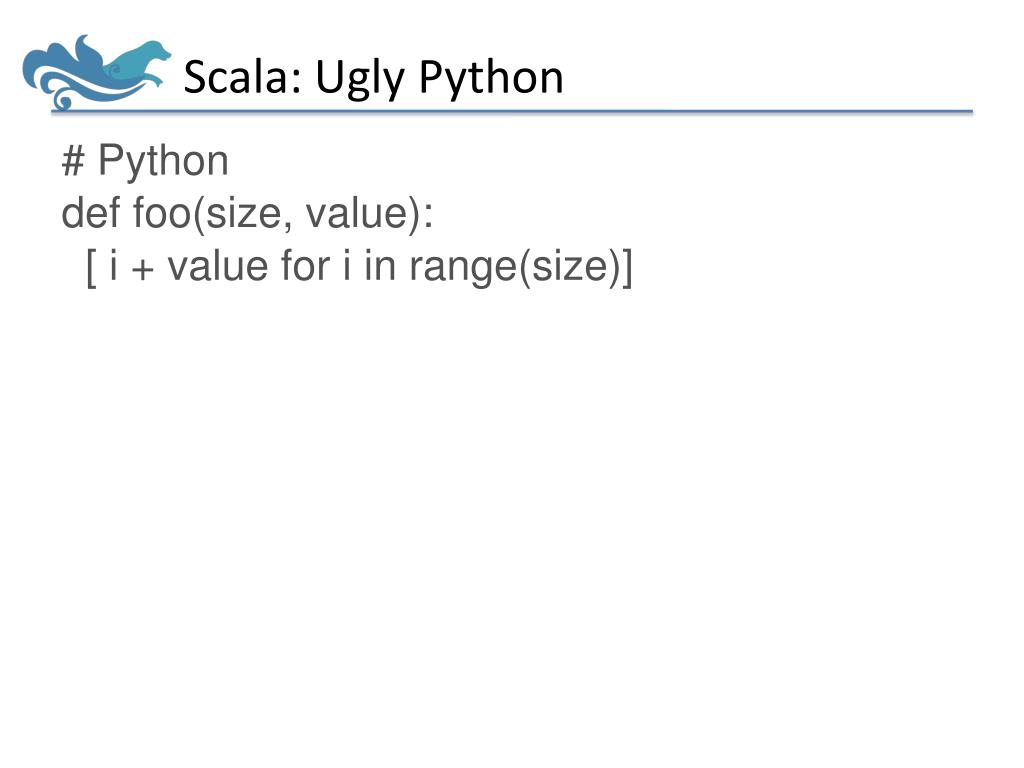Click the "value):" parameter in the def line
Screen dimensions: 1024x768
point(370,214)
